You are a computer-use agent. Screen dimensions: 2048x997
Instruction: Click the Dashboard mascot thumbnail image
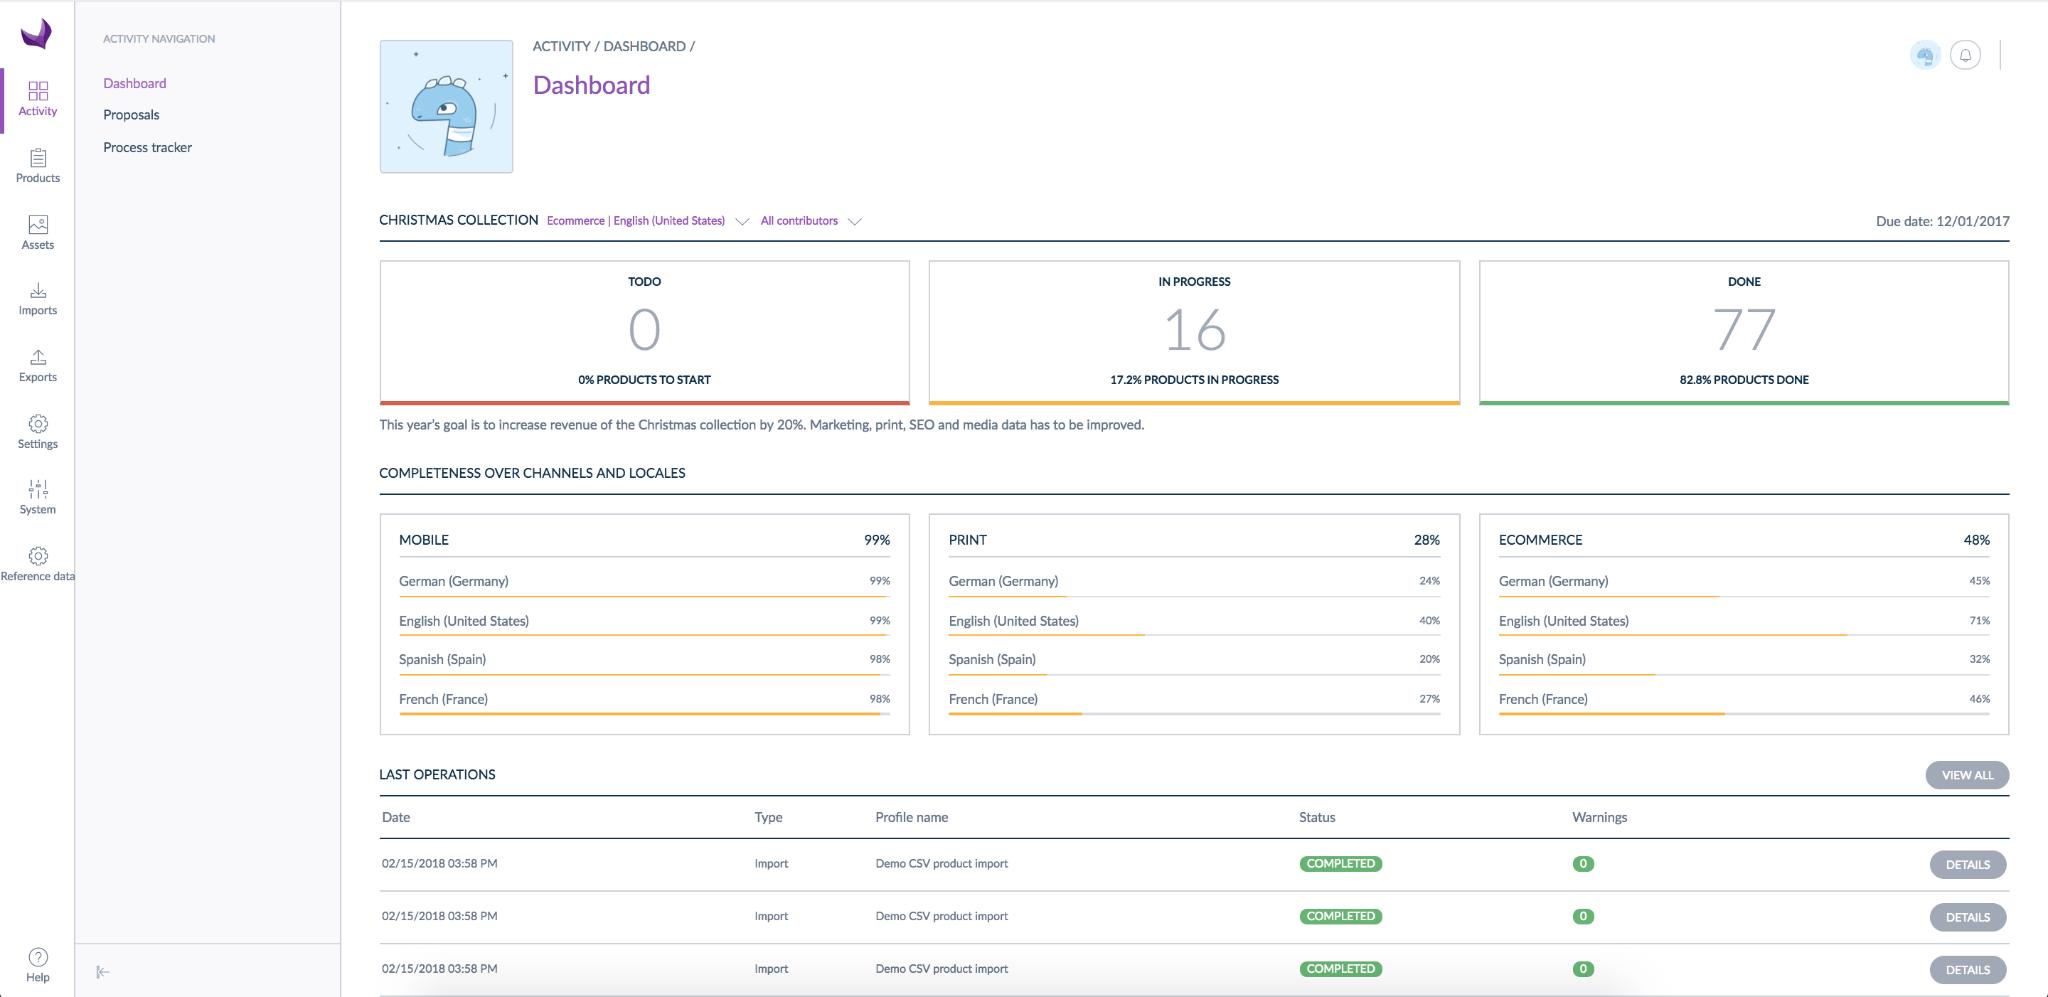pyautogui.click(x=446, y=107)
